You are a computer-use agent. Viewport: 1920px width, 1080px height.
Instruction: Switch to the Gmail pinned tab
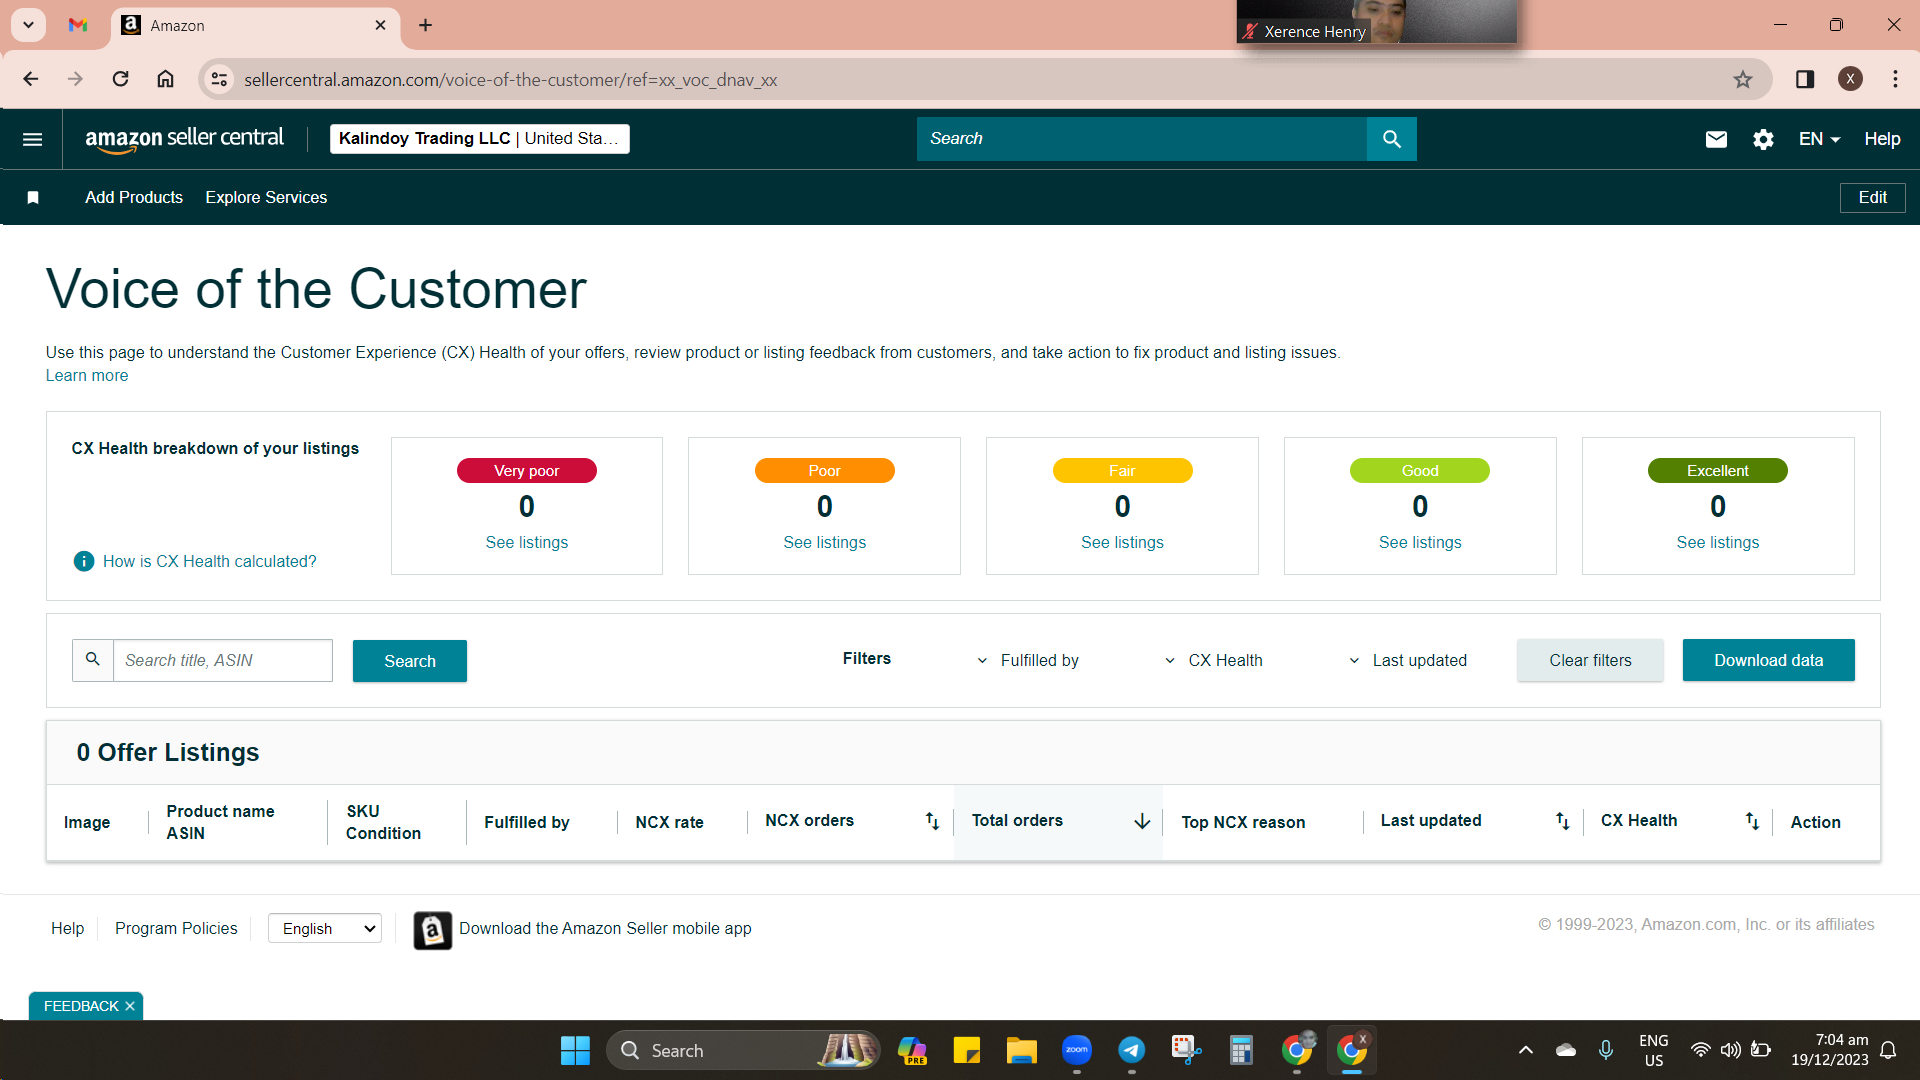[78, 25]
